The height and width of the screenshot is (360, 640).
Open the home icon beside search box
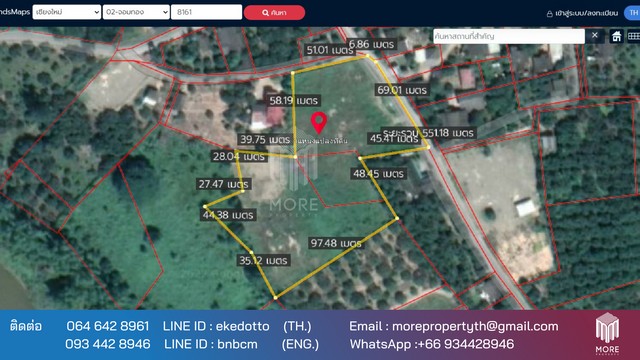coord(616,36)
